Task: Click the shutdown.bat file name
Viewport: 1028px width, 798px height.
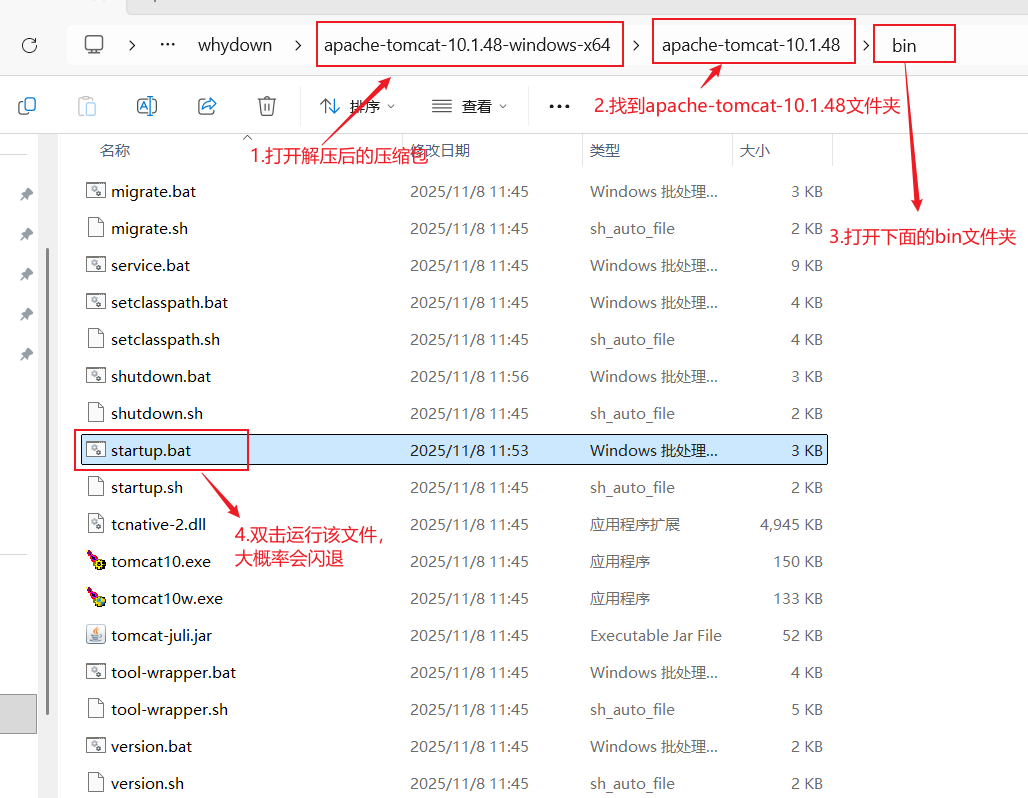Action: (161, 376)
